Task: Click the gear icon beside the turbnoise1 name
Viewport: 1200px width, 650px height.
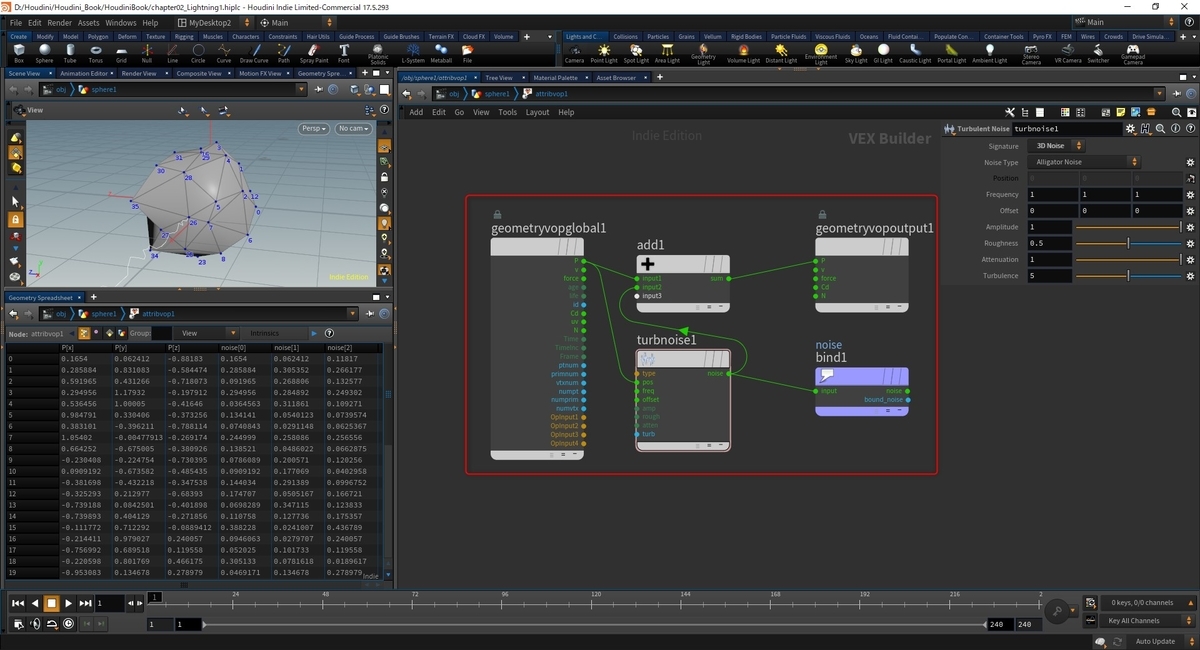Action: tap(1131, 128)
